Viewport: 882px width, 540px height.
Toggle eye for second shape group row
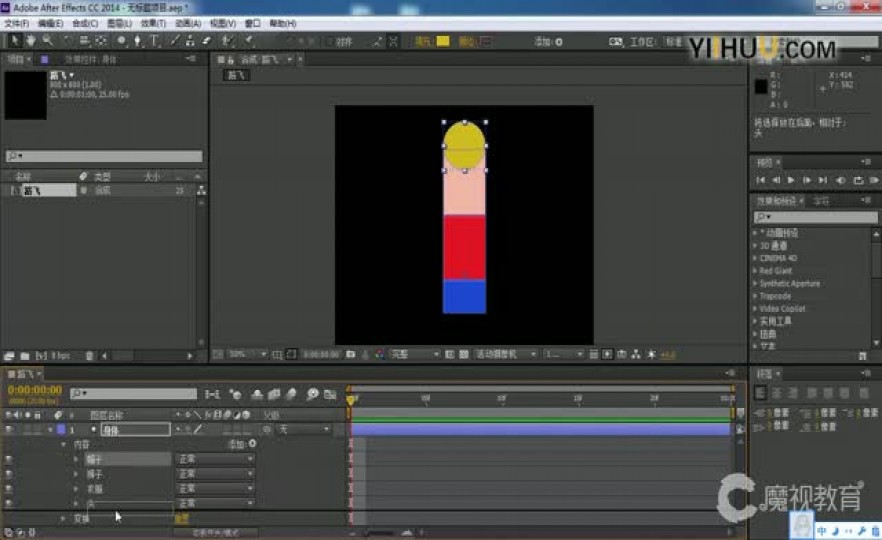click(9, 474)
